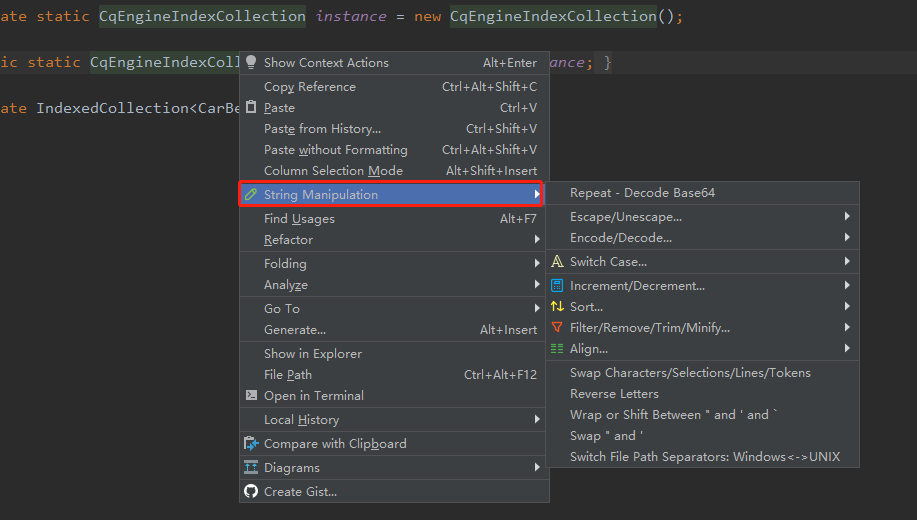Click the String Manipulation pencil icon
Viewport: 917px width, 520px height.
click(251, 194)
